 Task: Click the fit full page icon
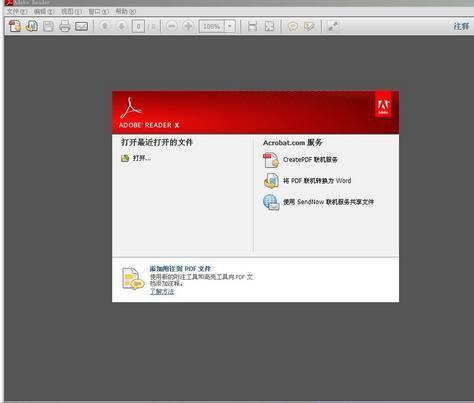(x=269, y=26)
